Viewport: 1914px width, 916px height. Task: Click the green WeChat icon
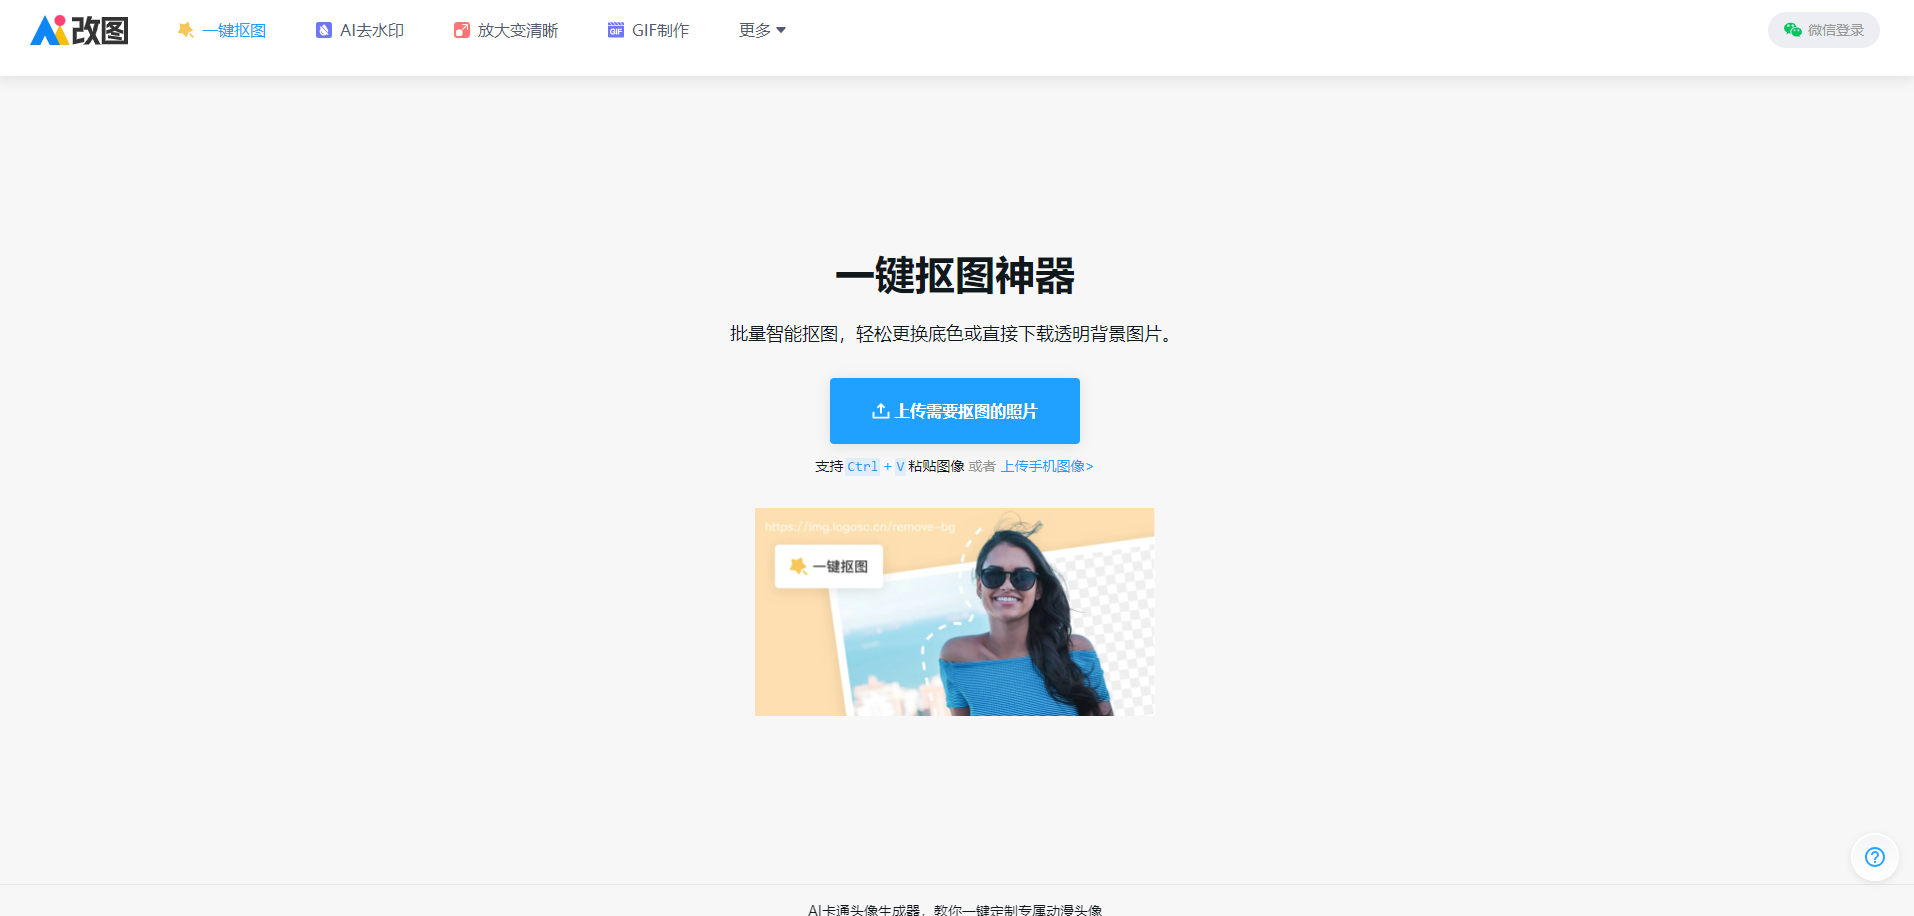coord(1792,30)
